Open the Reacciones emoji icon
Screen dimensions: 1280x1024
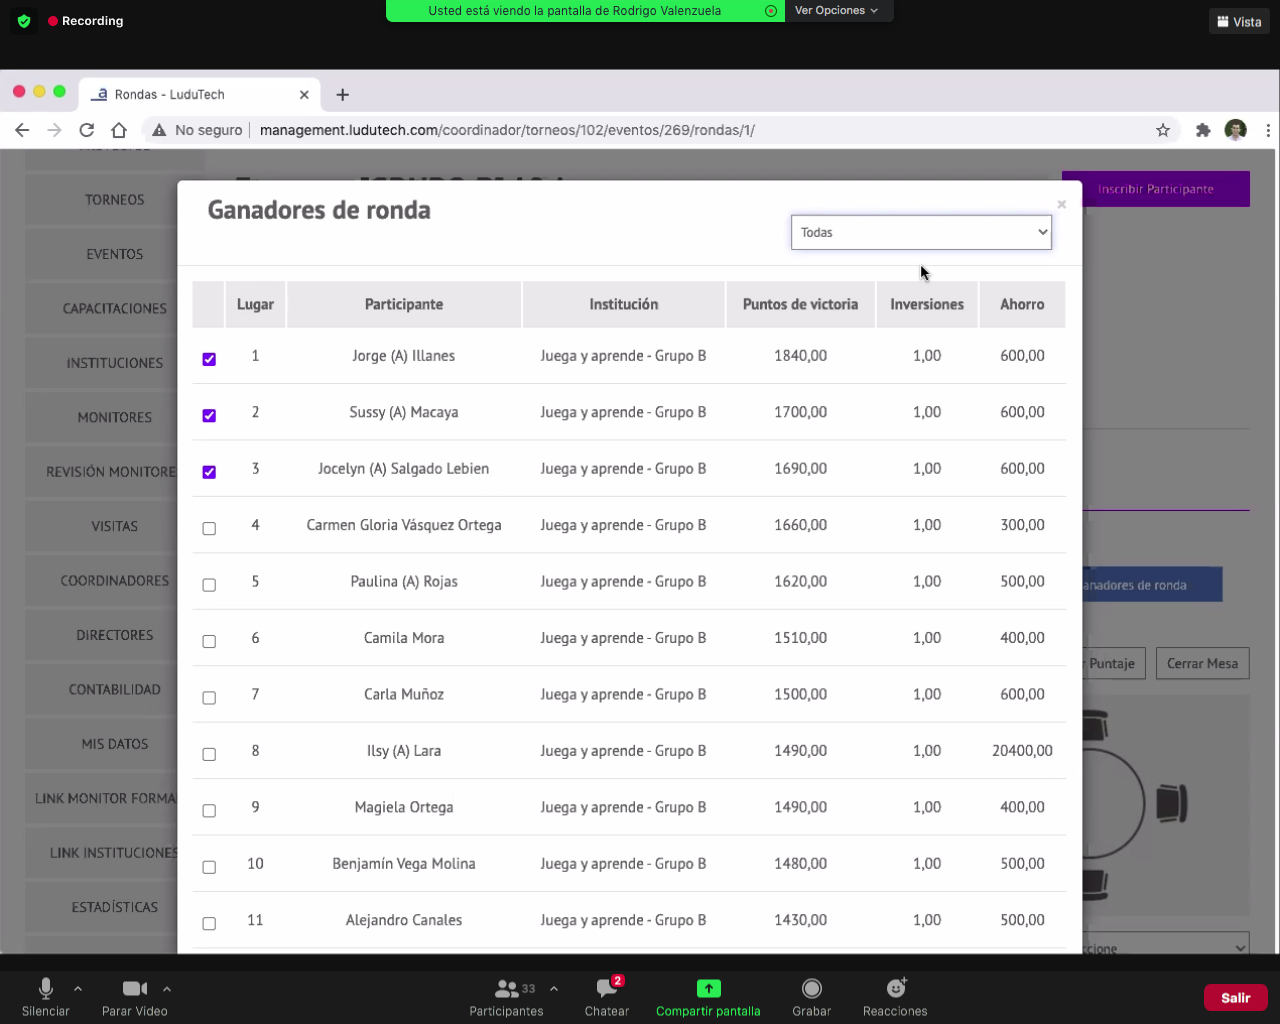pos(896,988)
